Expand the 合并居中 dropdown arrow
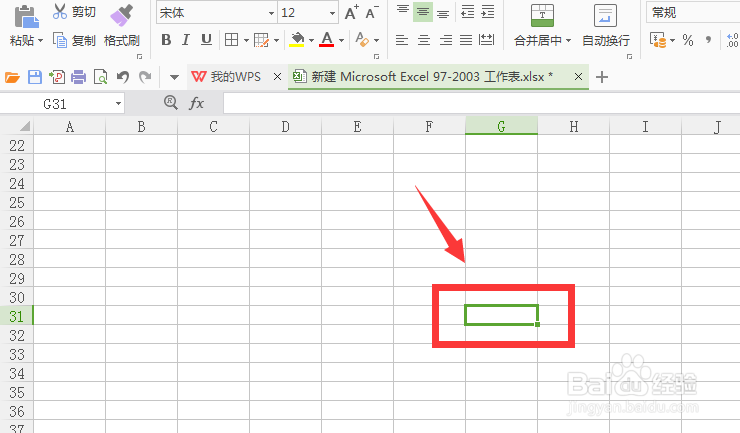The image size is (740, 433). pyautogui.click(x=568, y=41)
